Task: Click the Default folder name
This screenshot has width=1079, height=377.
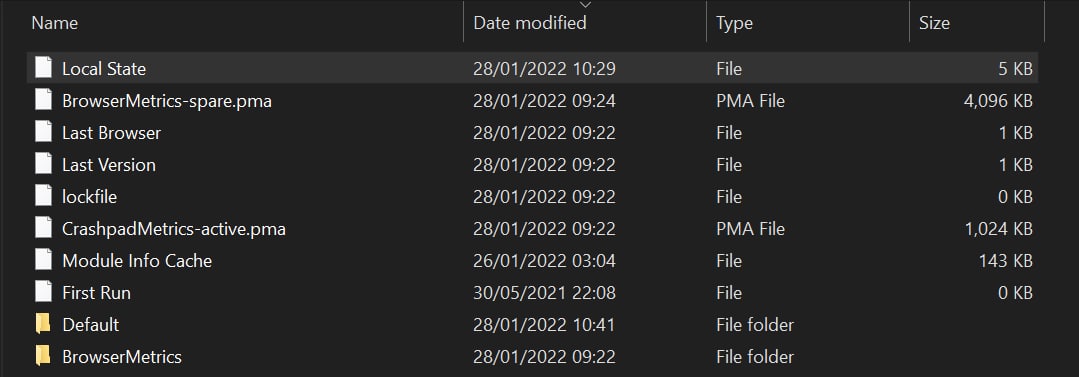Action: [90, 324]
